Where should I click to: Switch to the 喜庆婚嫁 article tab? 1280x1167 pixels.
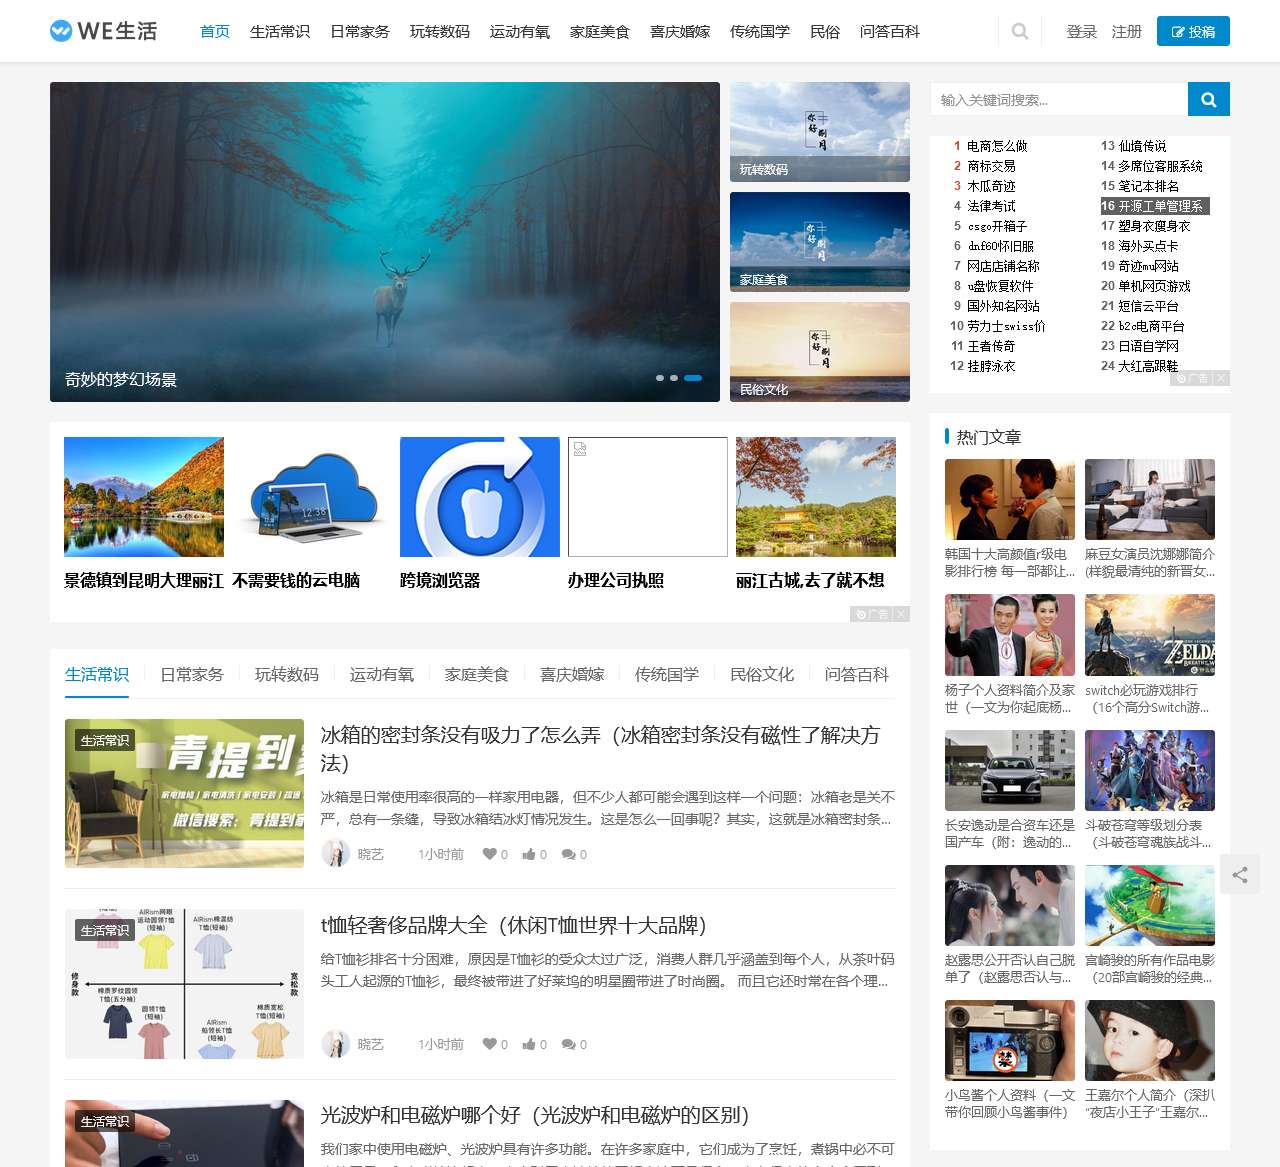(x=572, y=674)
